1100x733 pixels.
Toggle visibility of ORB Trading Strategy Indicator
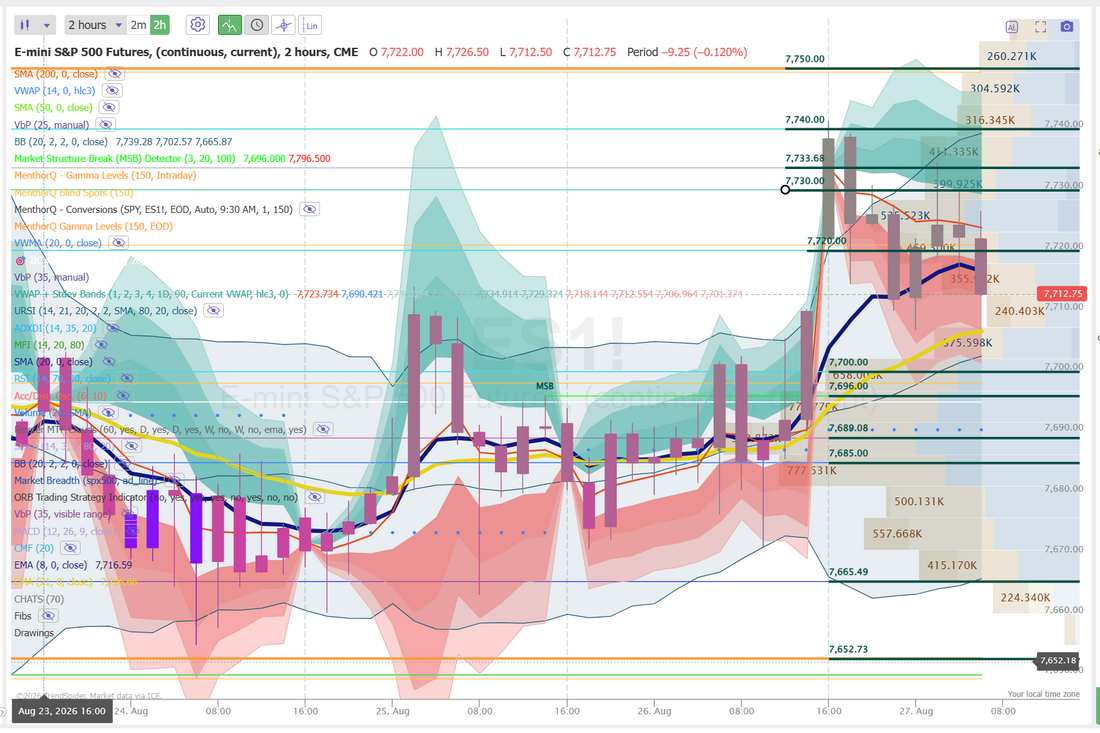click(x=315, y=497)
